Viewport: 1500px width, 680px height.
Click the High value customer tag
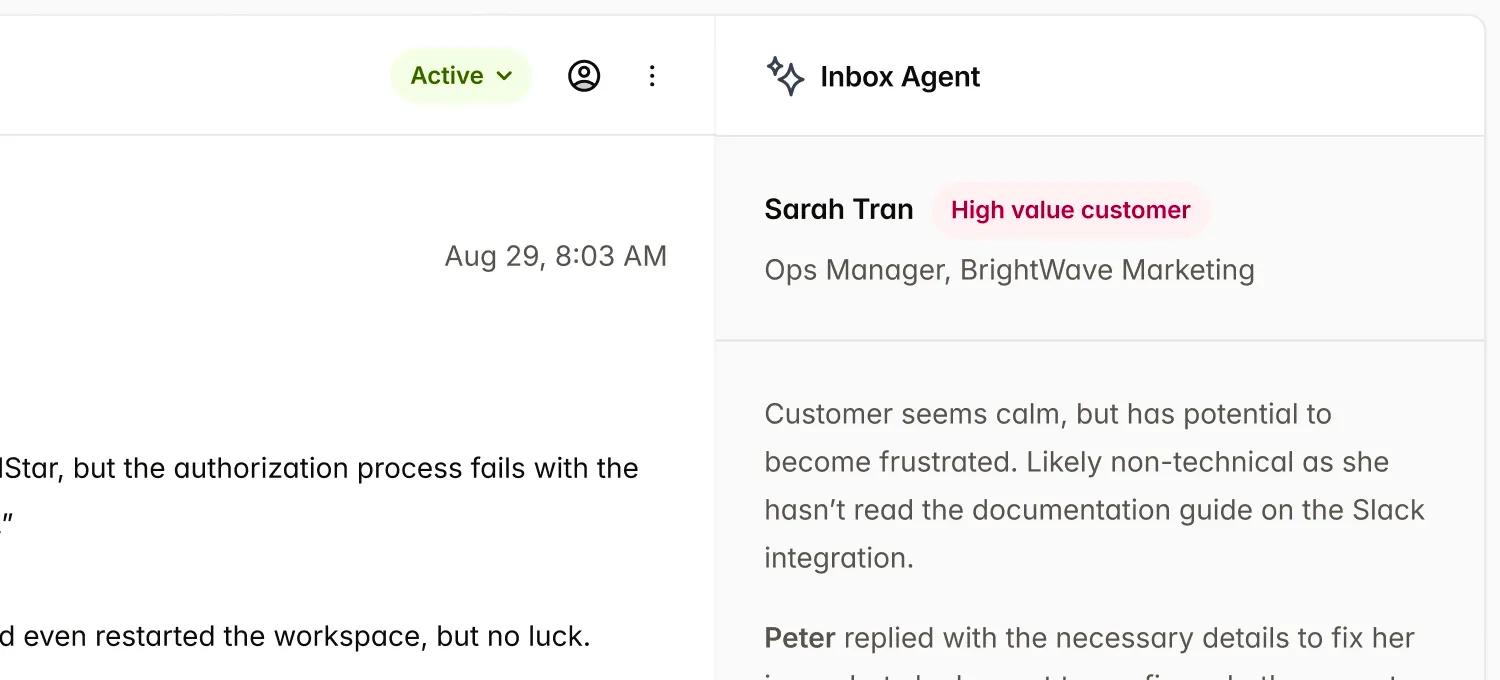(1070, 210)
